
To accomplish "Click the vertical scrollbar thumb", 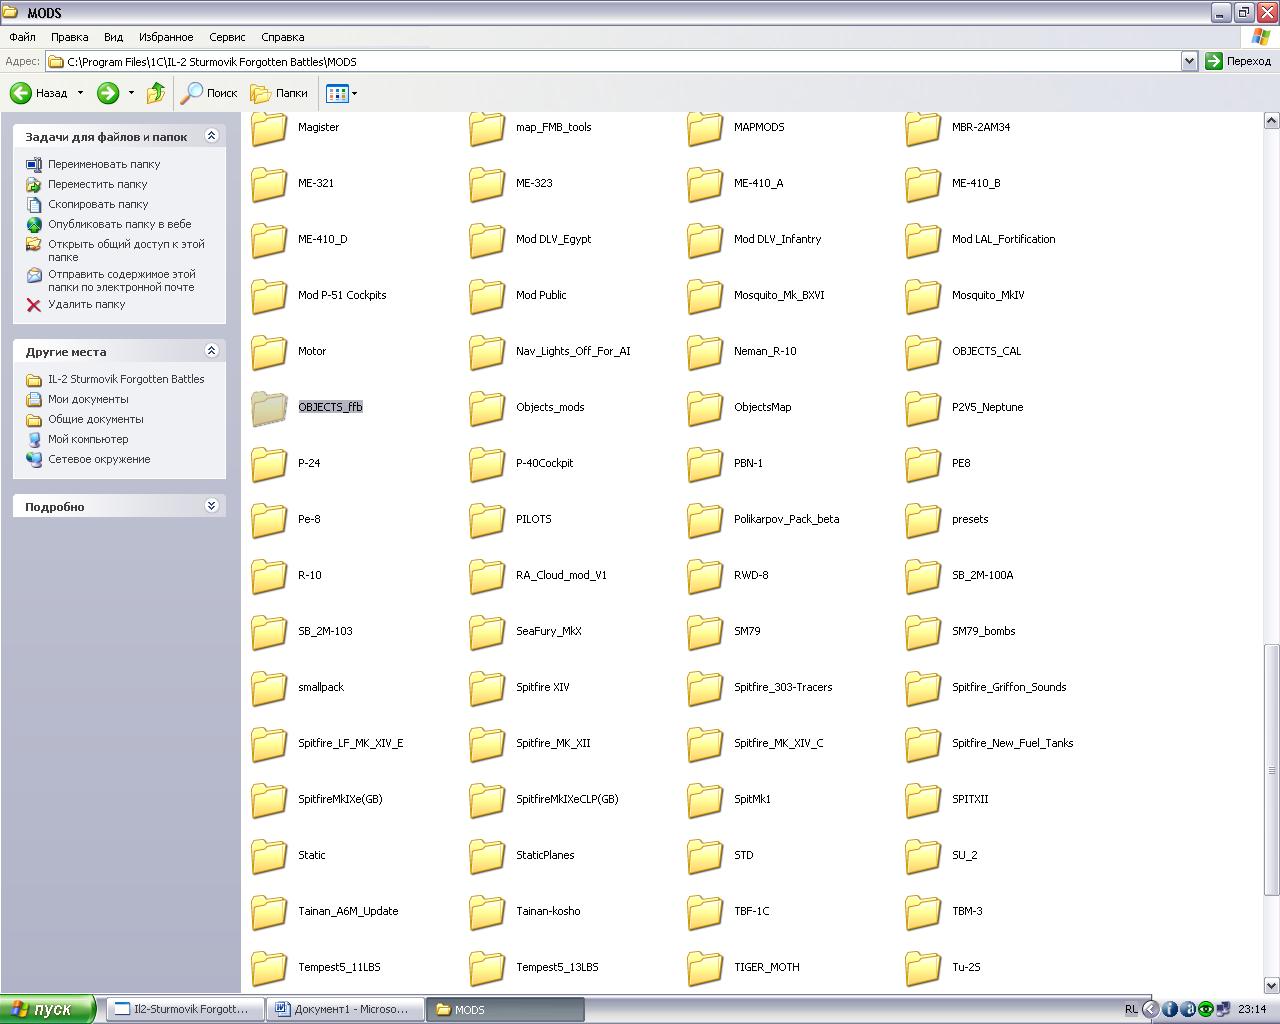I will (1271, 770).
